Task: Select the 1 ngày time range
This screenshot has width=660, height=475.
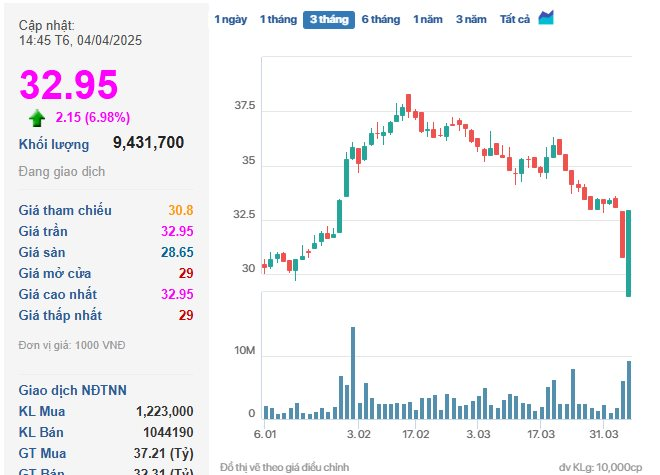Action: click(x=230, y=19)
